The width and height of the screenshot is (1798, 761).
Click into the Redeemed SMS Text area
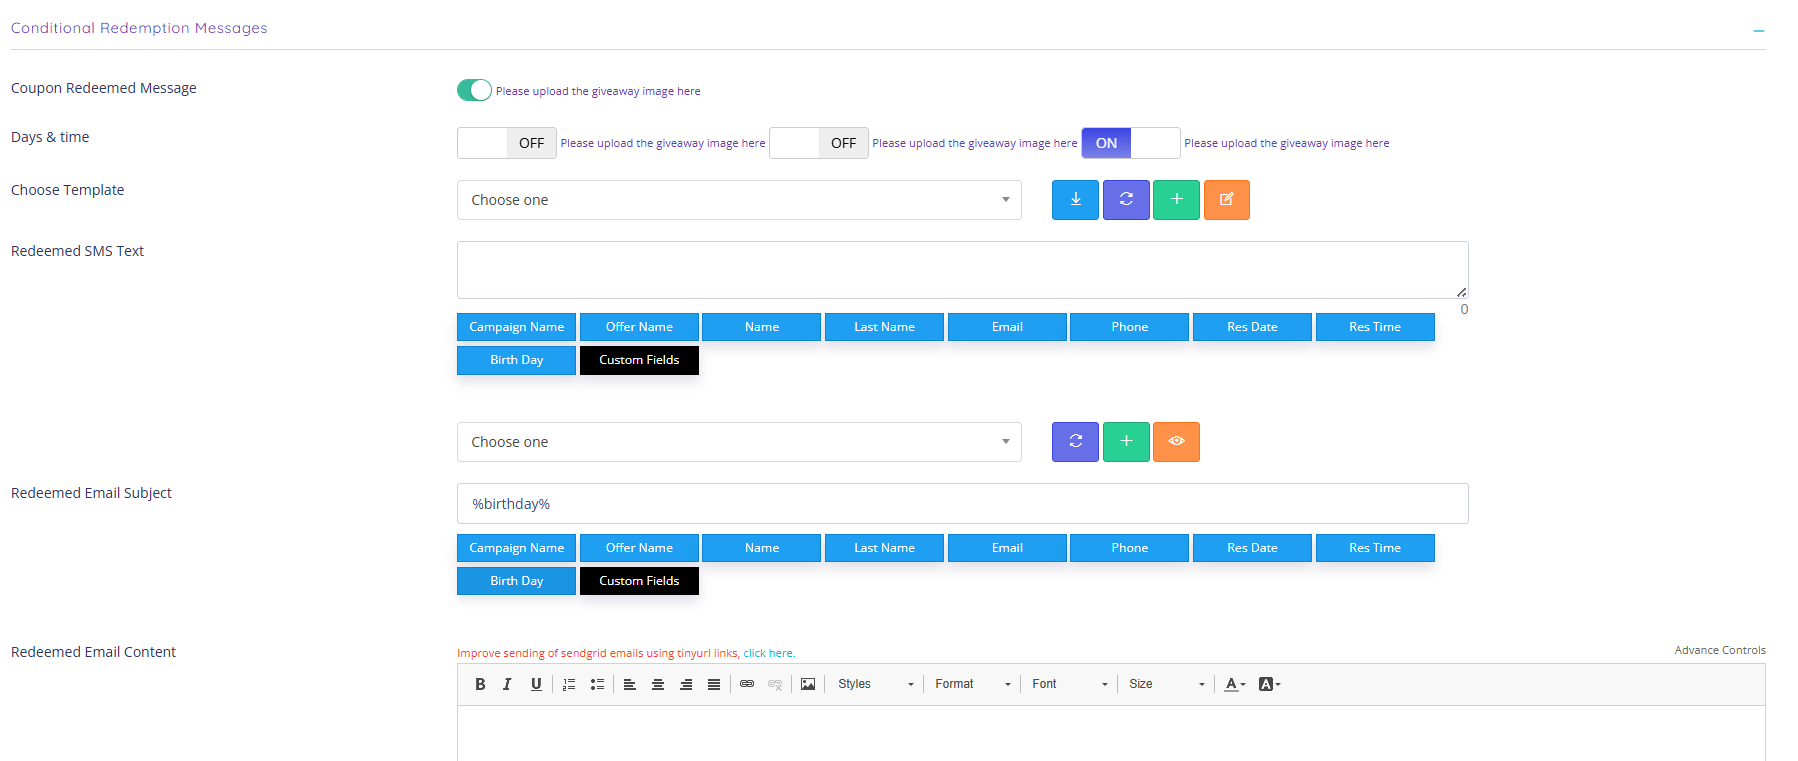pyautogui.click(x=962, y=270)
